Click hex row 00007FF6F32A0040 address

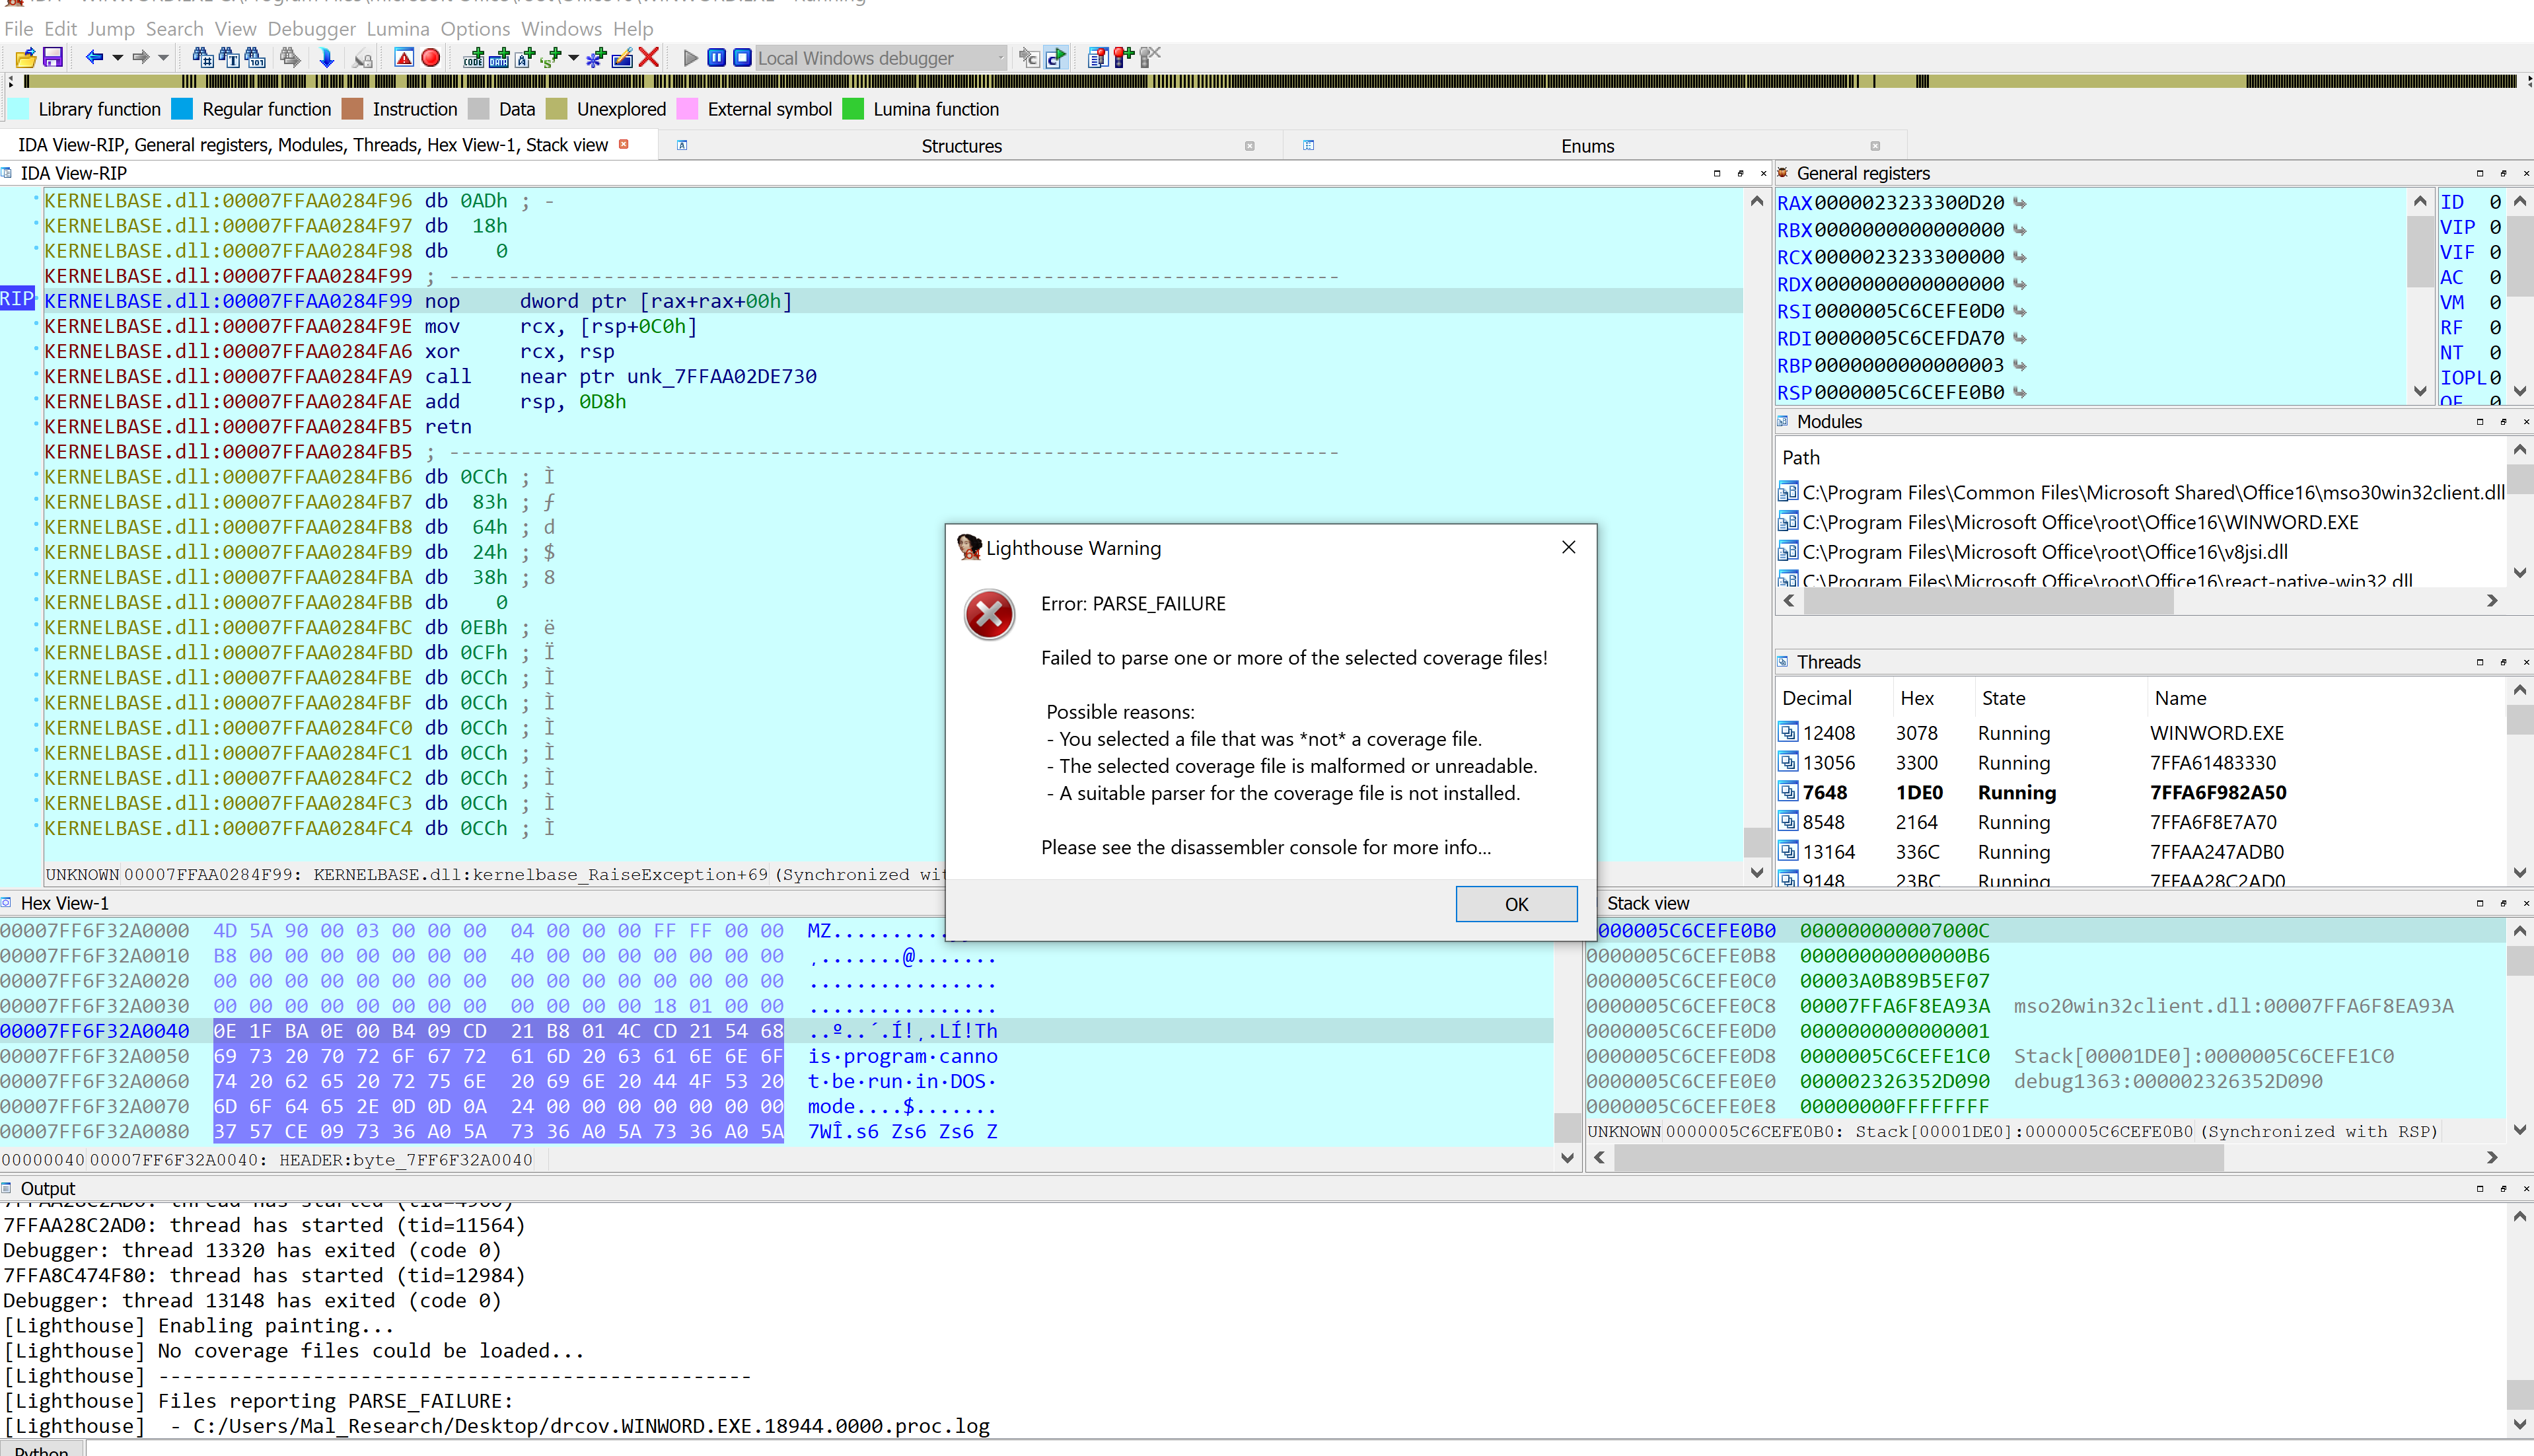[x=94, y=1031]
